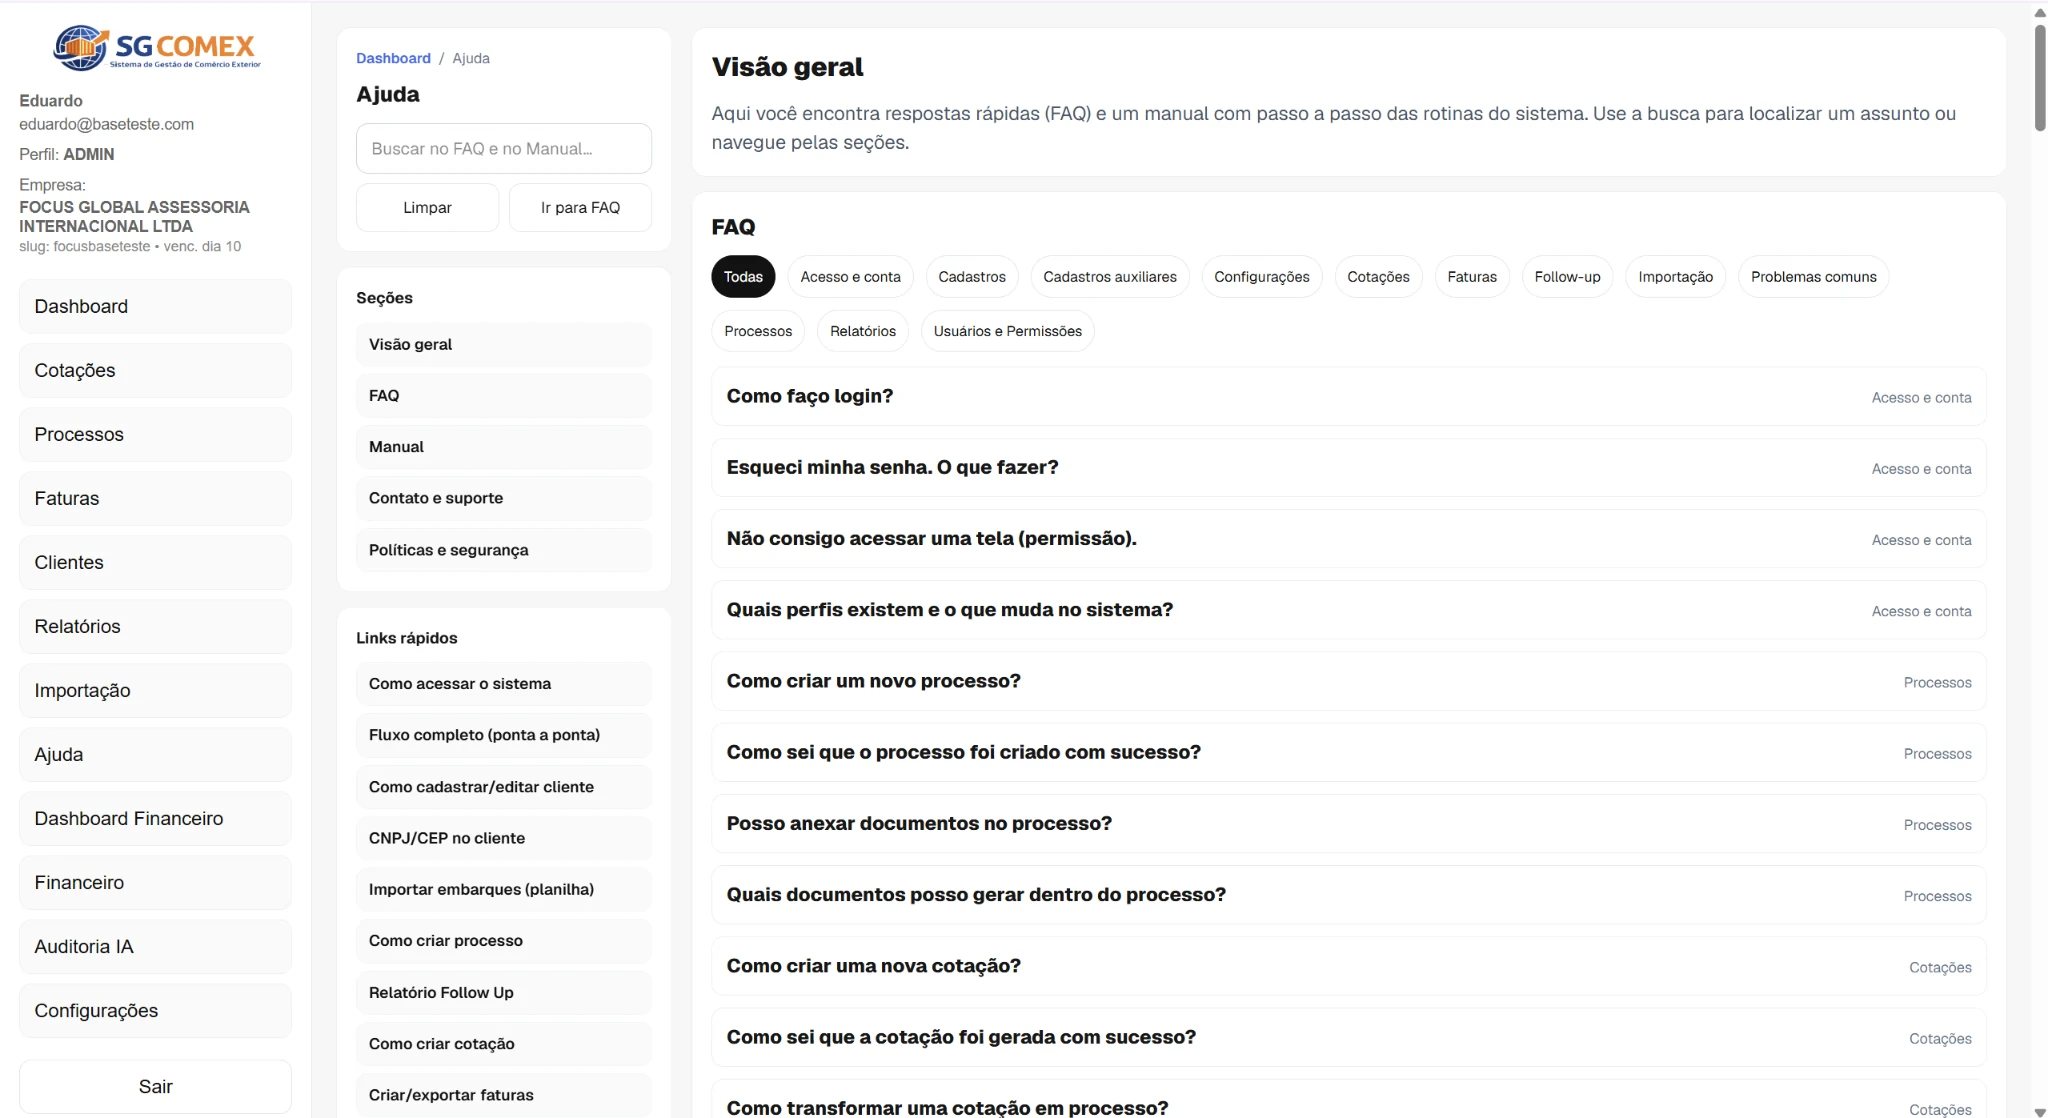Click the scrollbar up arrow
2048x1118 pixels.
(2040, 13)
